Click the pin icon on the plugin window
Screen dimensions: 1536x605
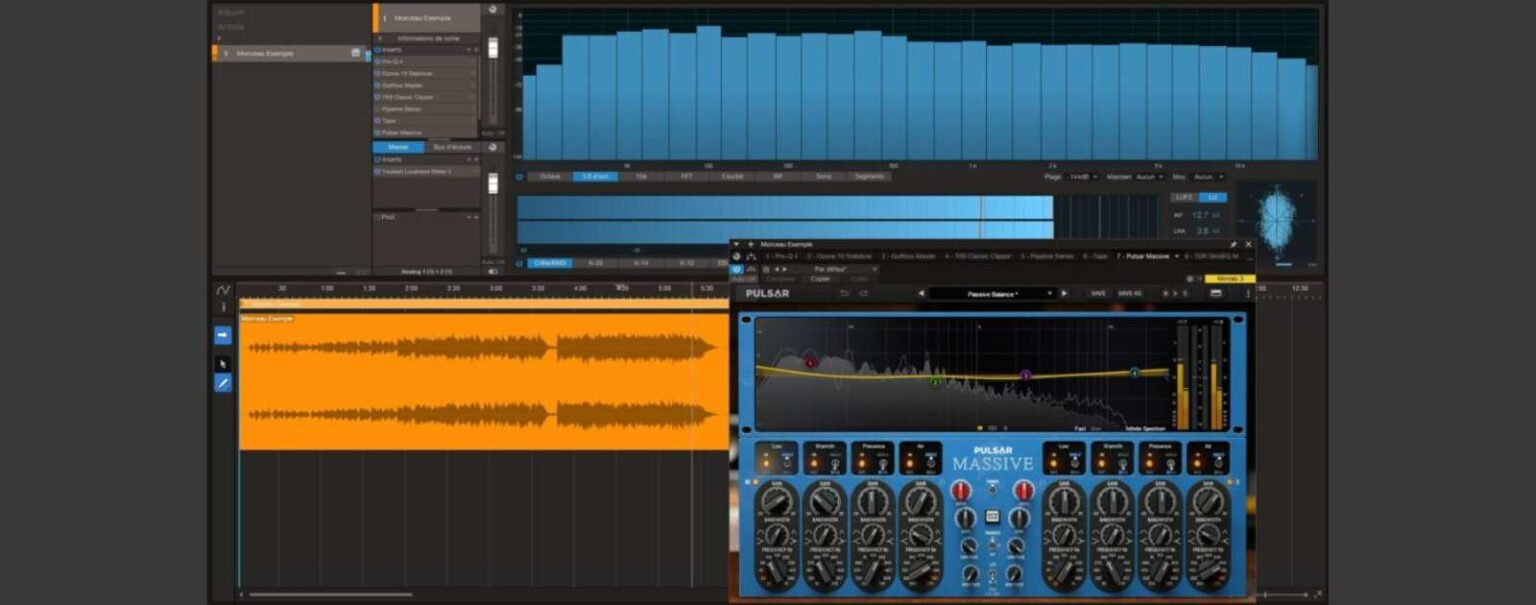pos(1234,244)
